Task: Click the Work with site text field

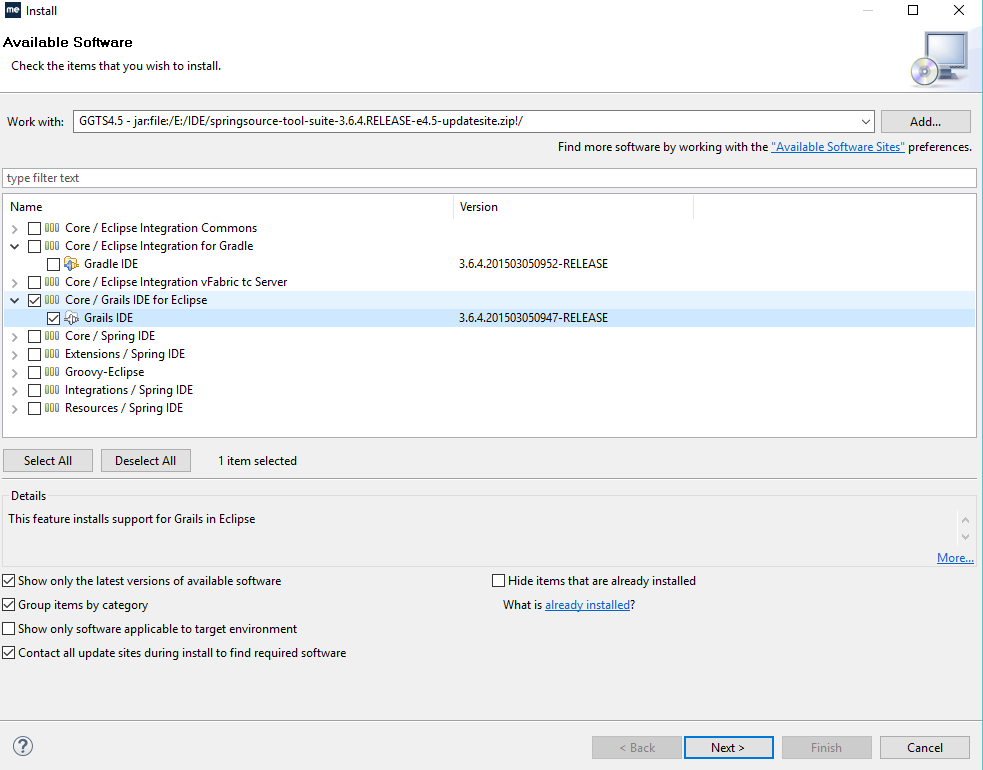Action: (465, 122)
